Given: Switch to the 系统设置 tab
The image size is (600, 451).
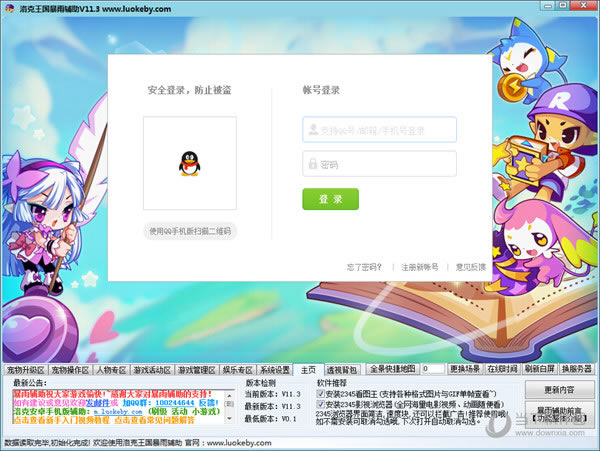Looking at the screenshot, I should pyautogui.click(x=274, y=370).
